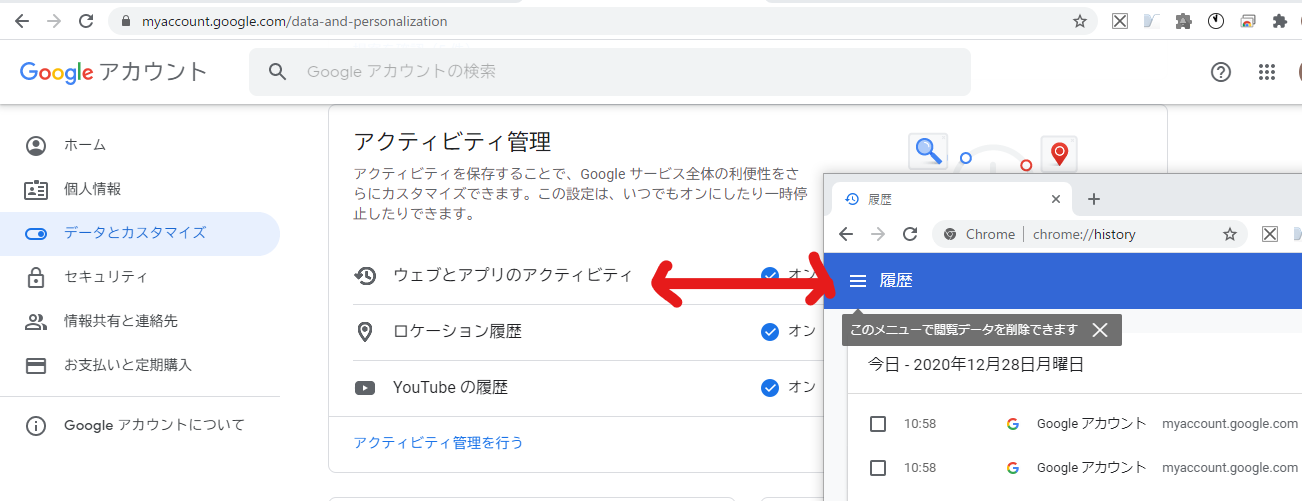Check the second 10:58 Google アカウント history entry
Viewport: 1302px width, 501px height.
(x=878, y=468)
